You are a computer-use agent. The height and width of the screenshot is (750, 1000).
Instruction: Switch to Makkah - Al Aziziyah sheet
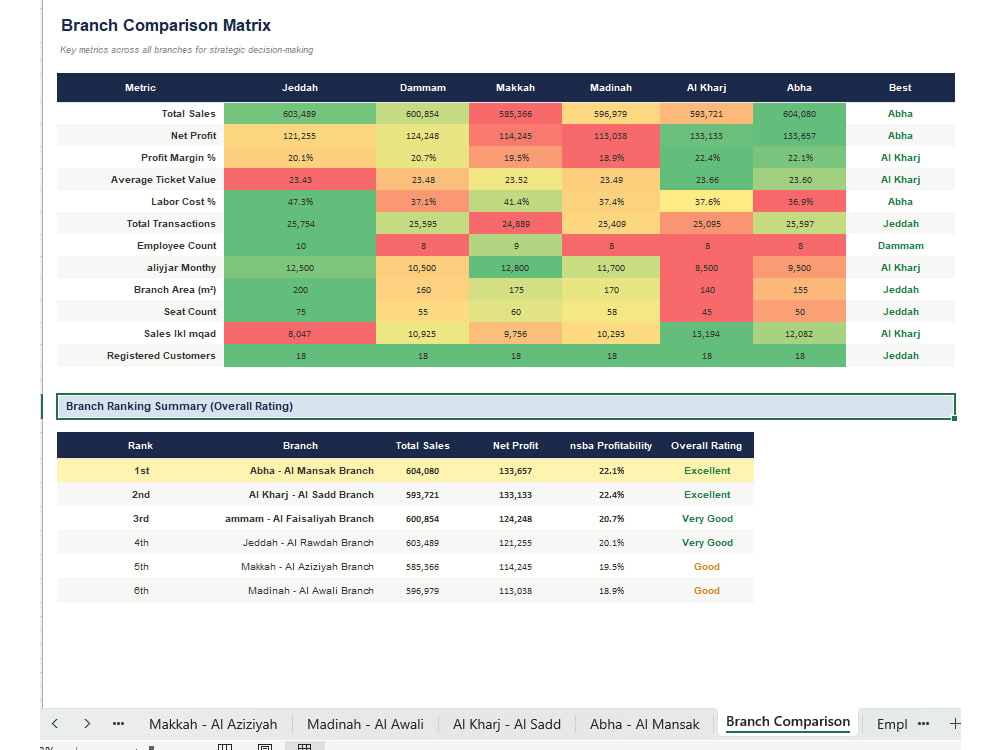tap(213, 724)
